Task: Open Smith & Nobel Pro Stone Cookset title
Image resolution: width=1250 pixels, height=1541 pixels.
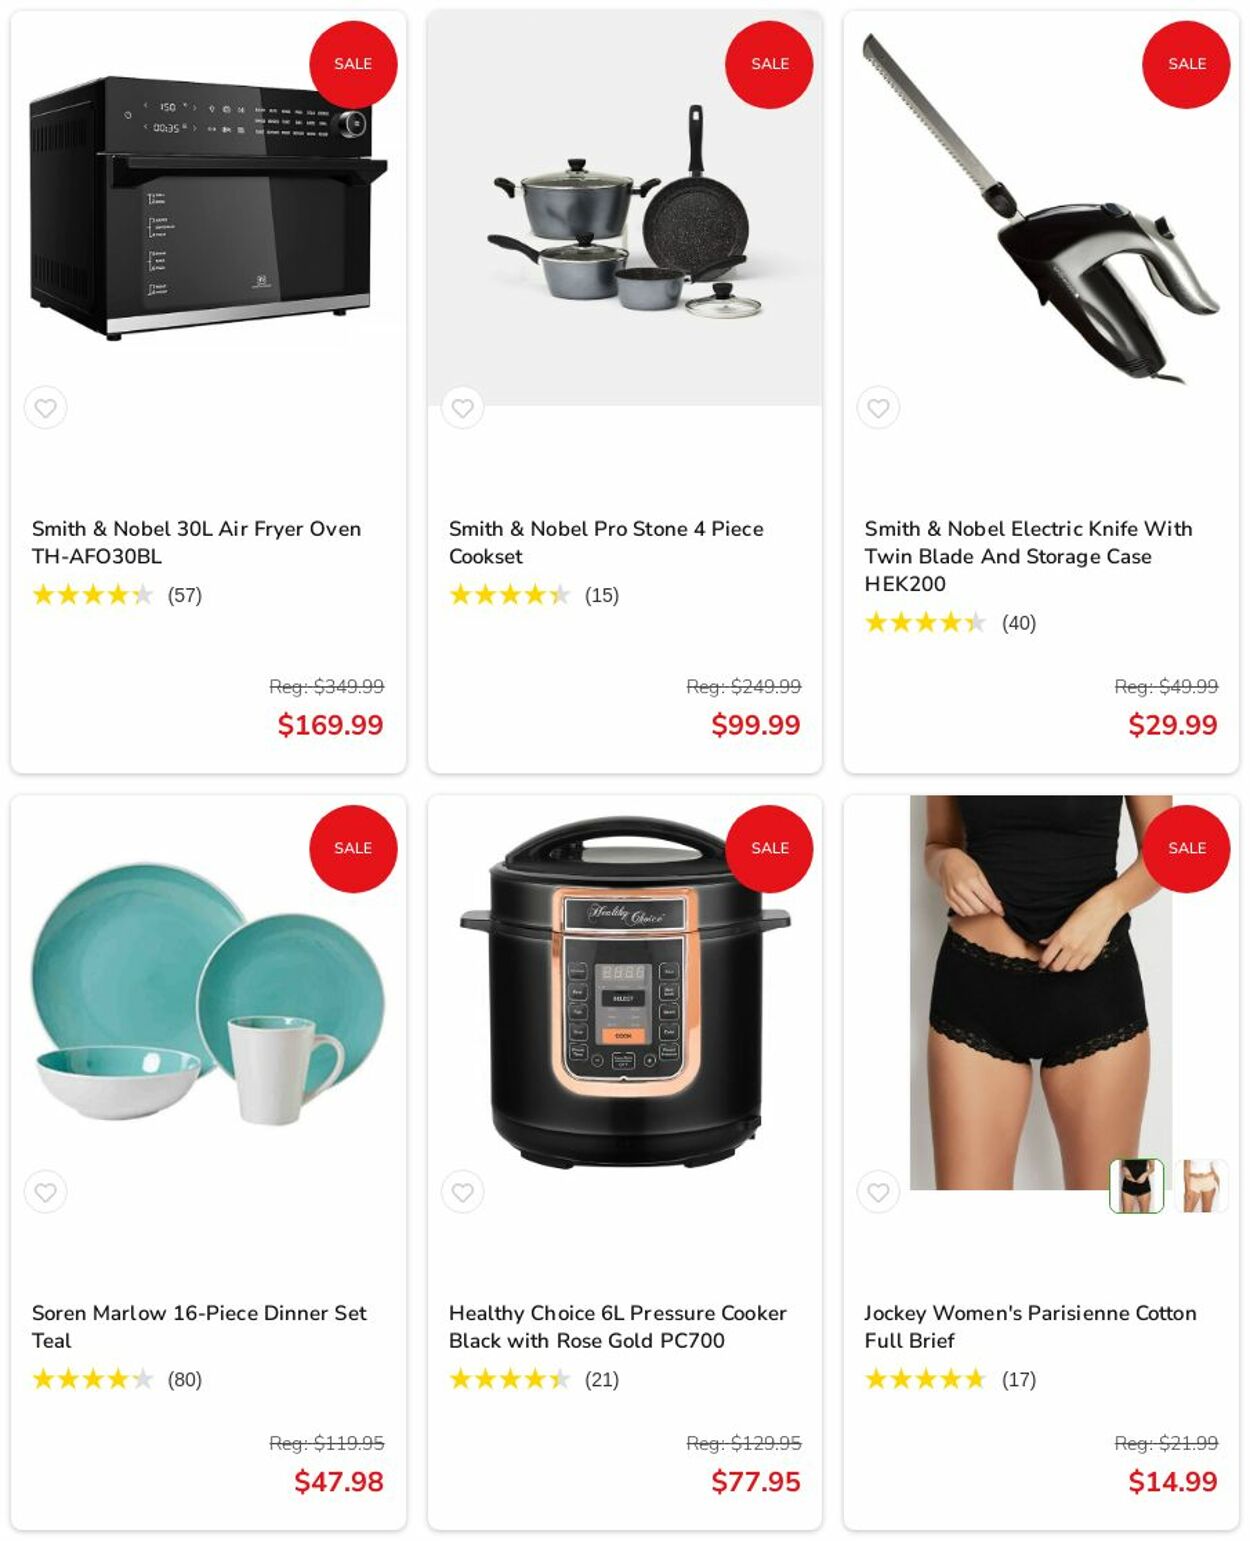Action: coord(606,542)
